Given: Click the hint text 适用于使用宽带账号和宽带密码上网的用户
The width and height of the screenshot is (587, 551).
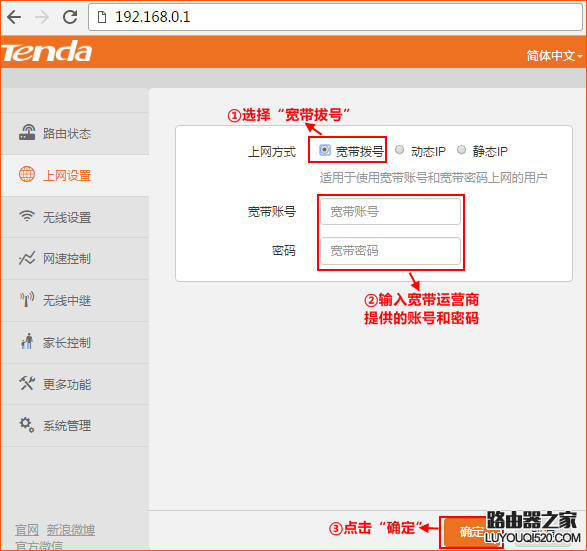Looking at the screenshot, I should pos(433,178).
